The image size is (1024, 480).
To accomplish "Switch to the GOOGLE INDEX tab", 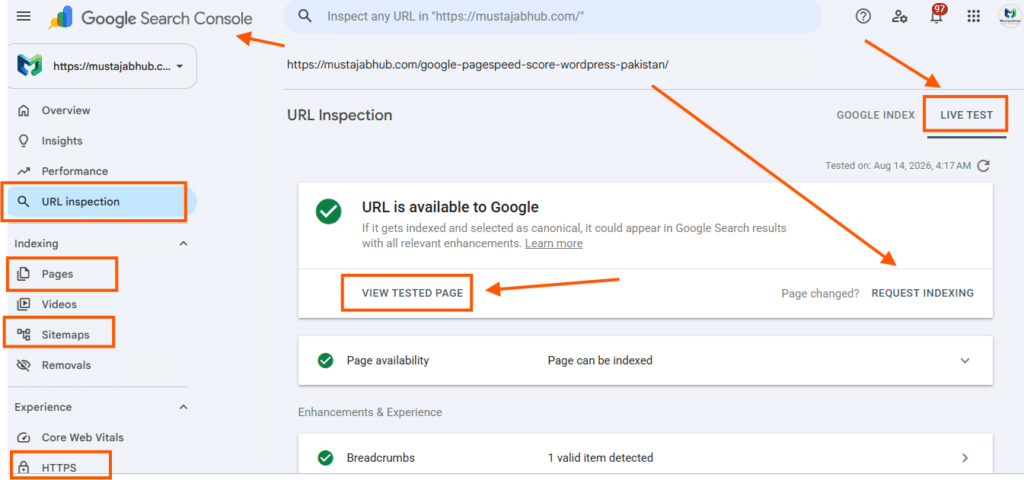I will pos(876,115).
